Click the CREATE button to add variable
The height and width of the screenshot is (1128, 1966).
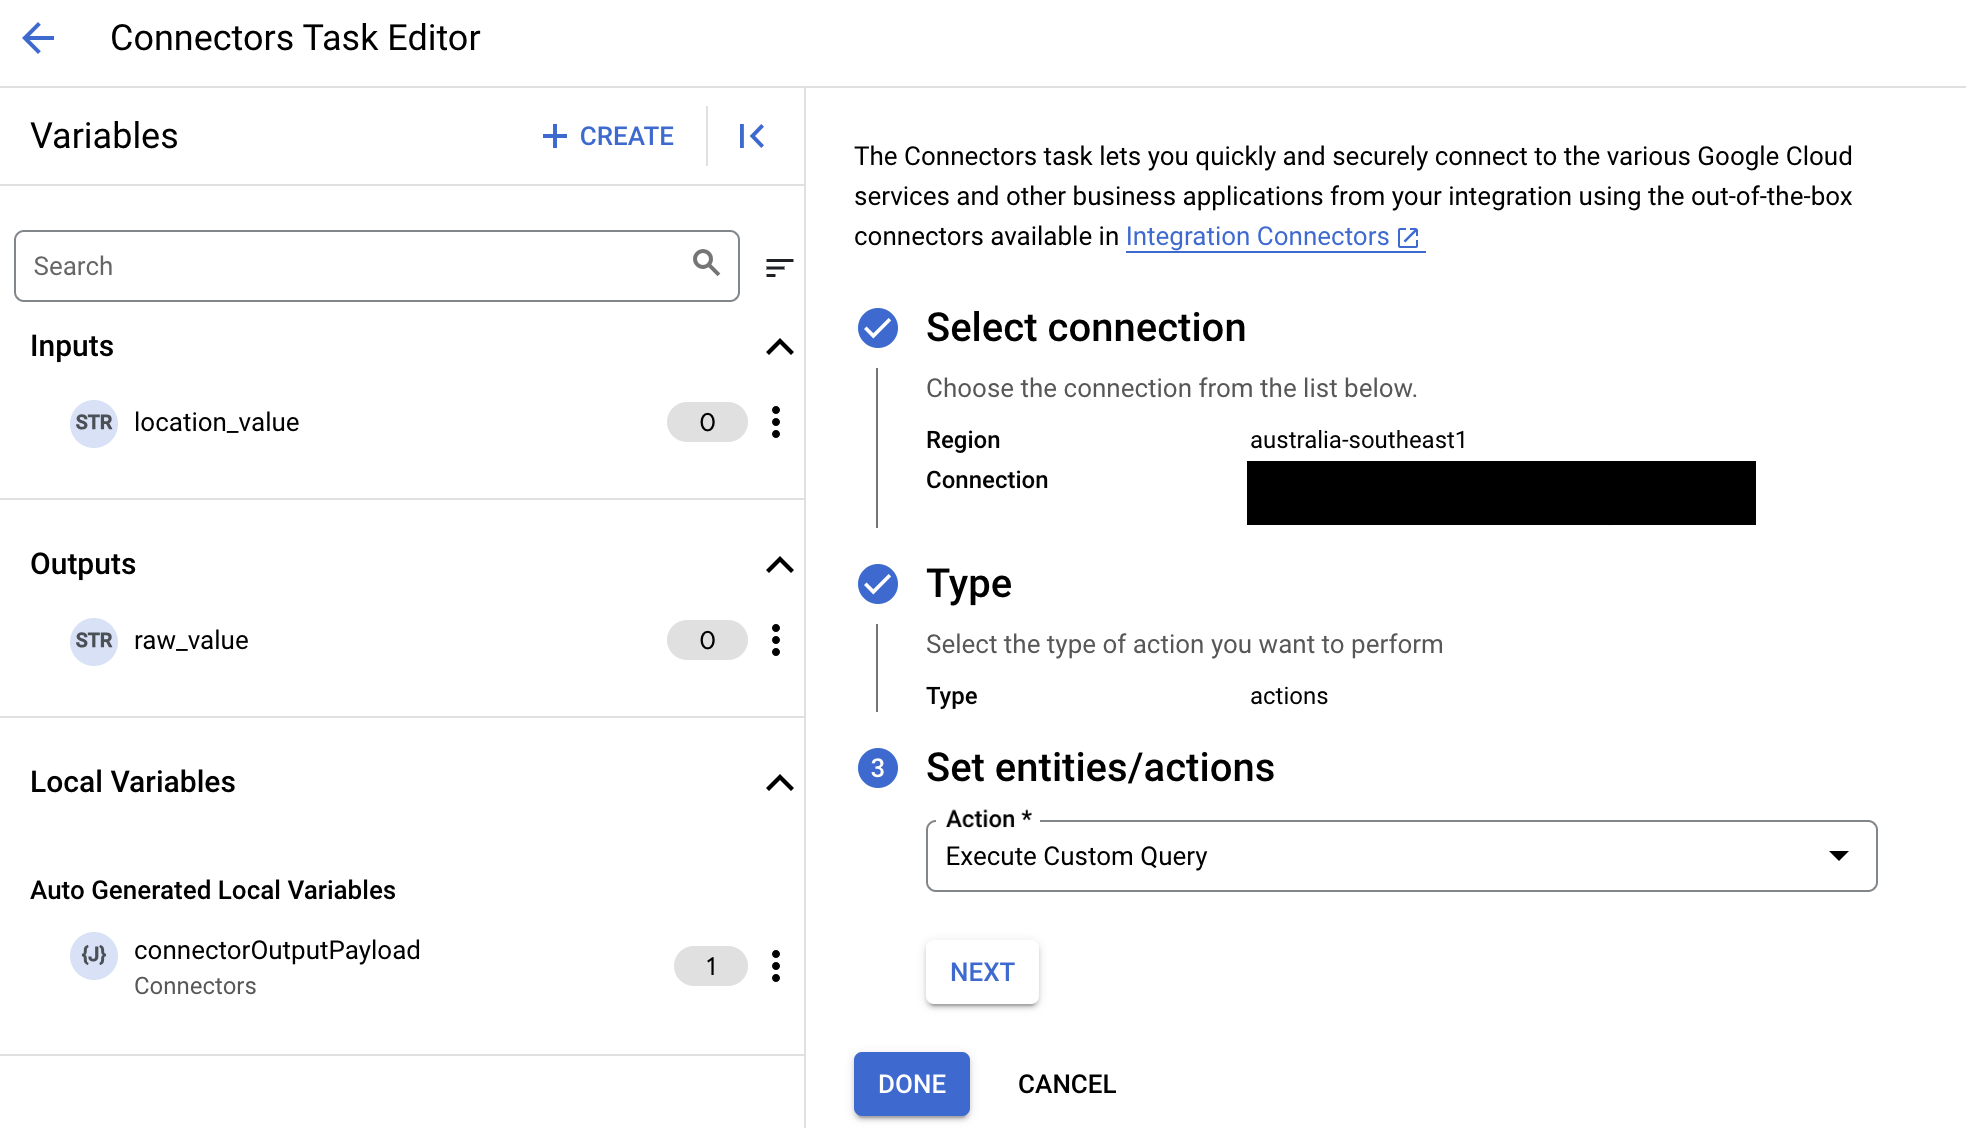coord(606,134)
